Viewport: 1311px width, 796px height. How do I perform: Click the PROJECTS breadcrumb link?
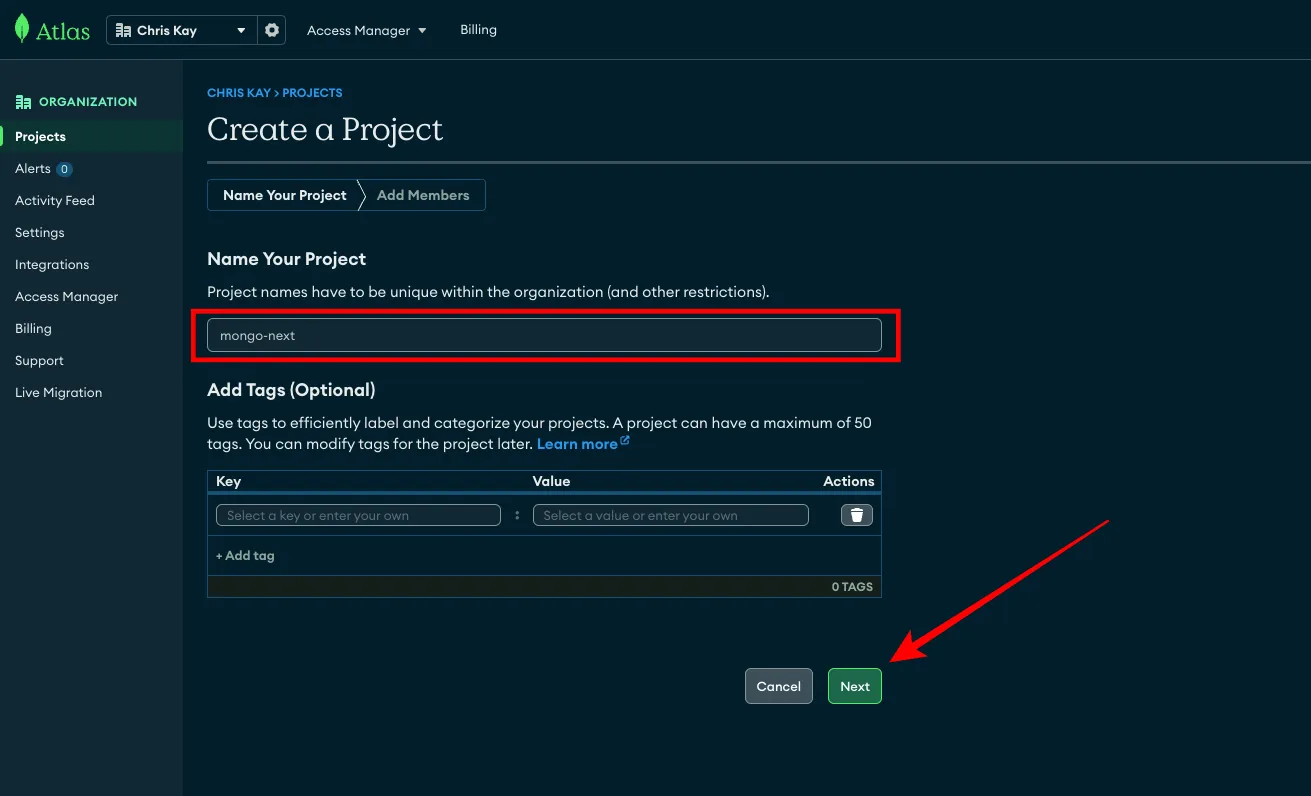pos(312,93)
